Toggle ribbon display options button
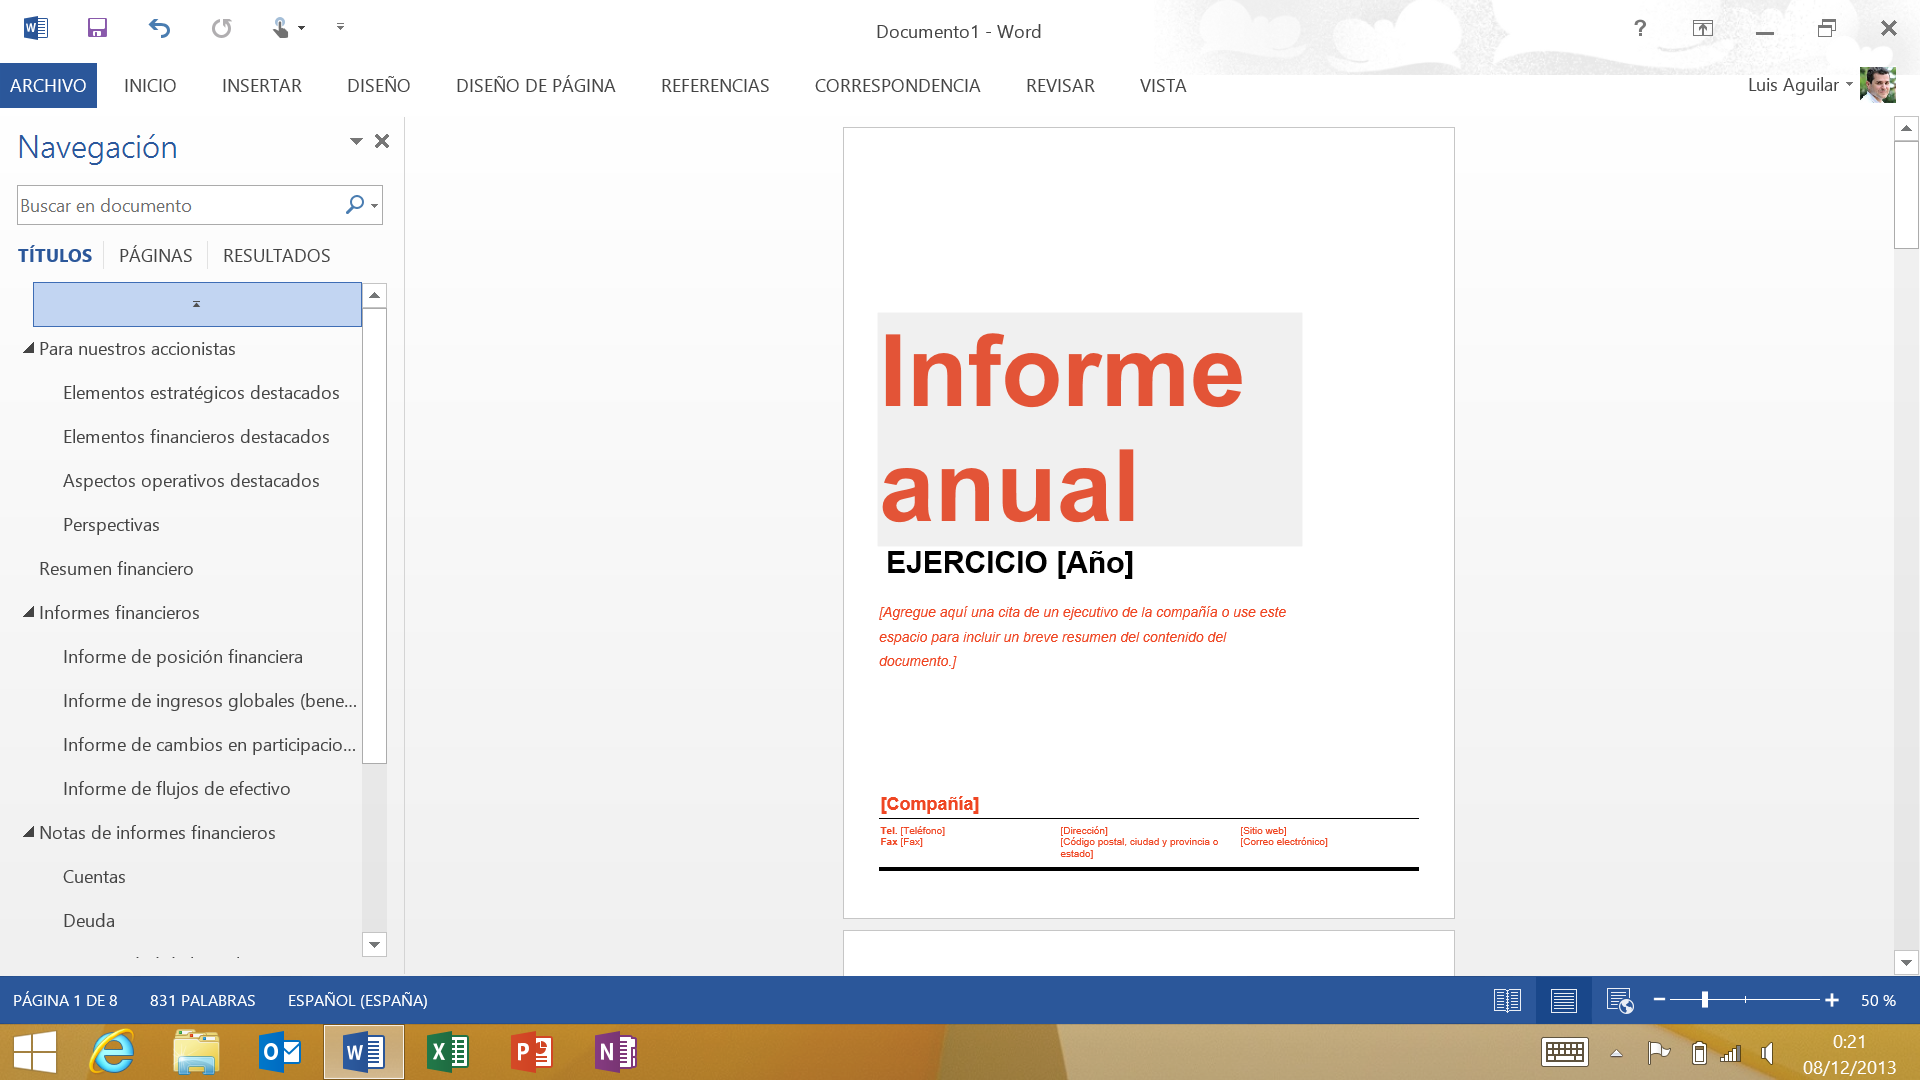1920x1080 pixels. (1702, 28)
